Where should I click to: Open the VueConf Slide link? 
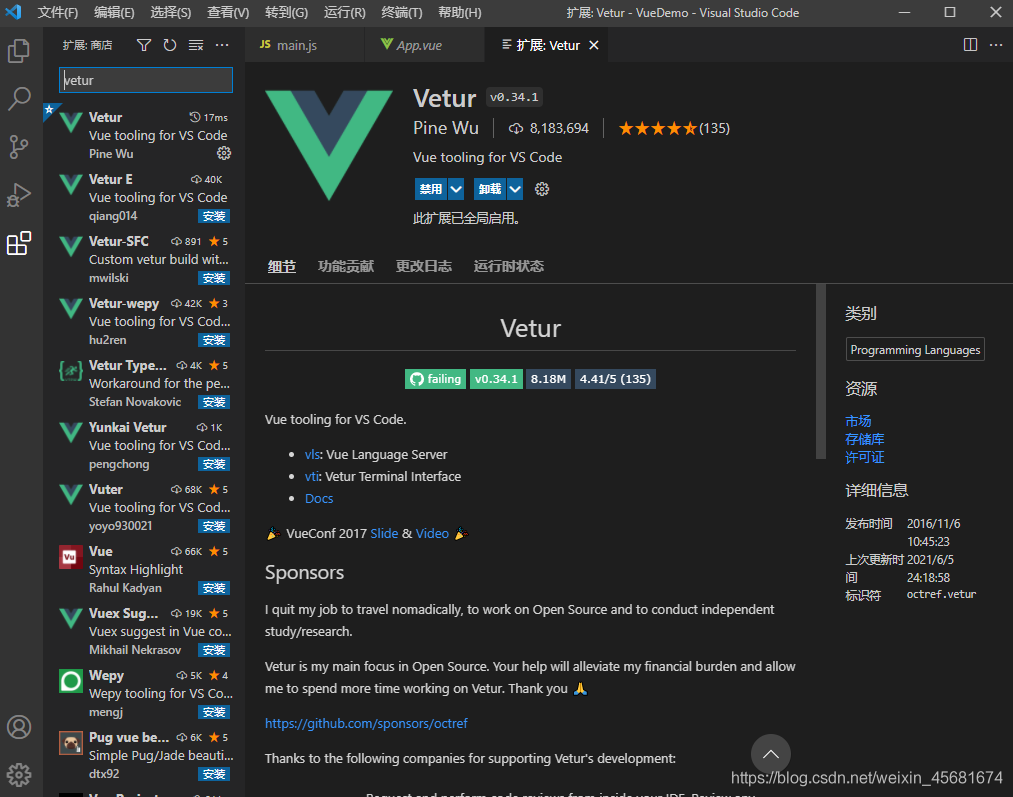[x=384, y=533]
